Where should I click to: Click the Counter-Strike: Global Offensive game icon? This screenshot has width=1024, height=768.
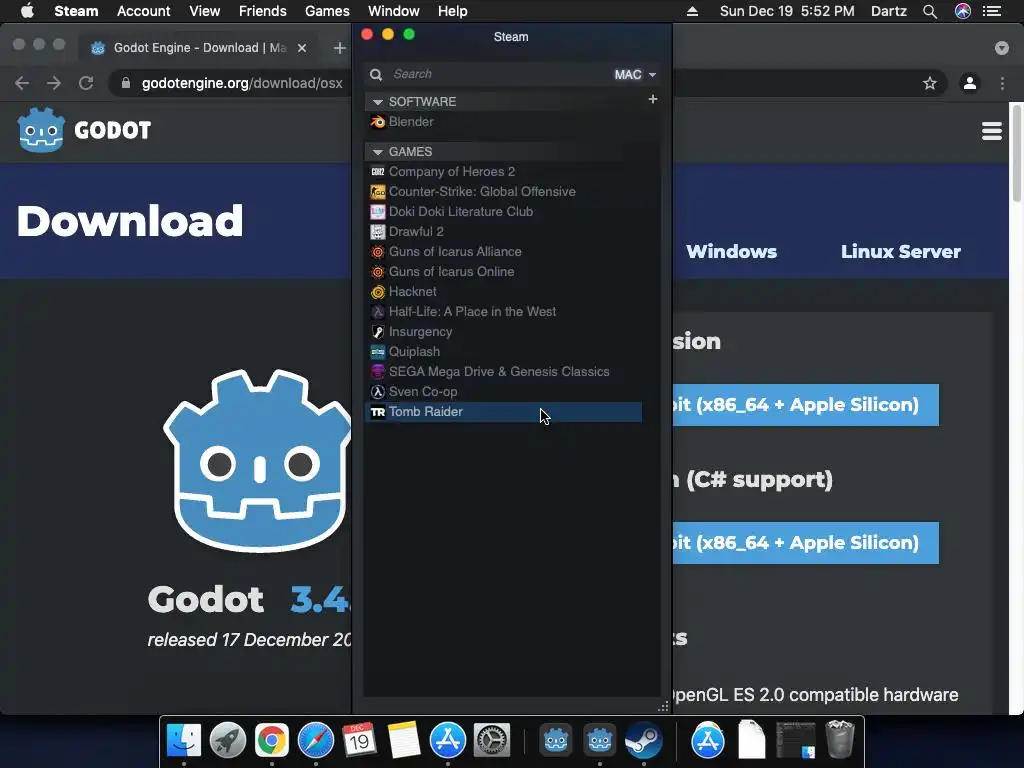(x=377, y=192)
